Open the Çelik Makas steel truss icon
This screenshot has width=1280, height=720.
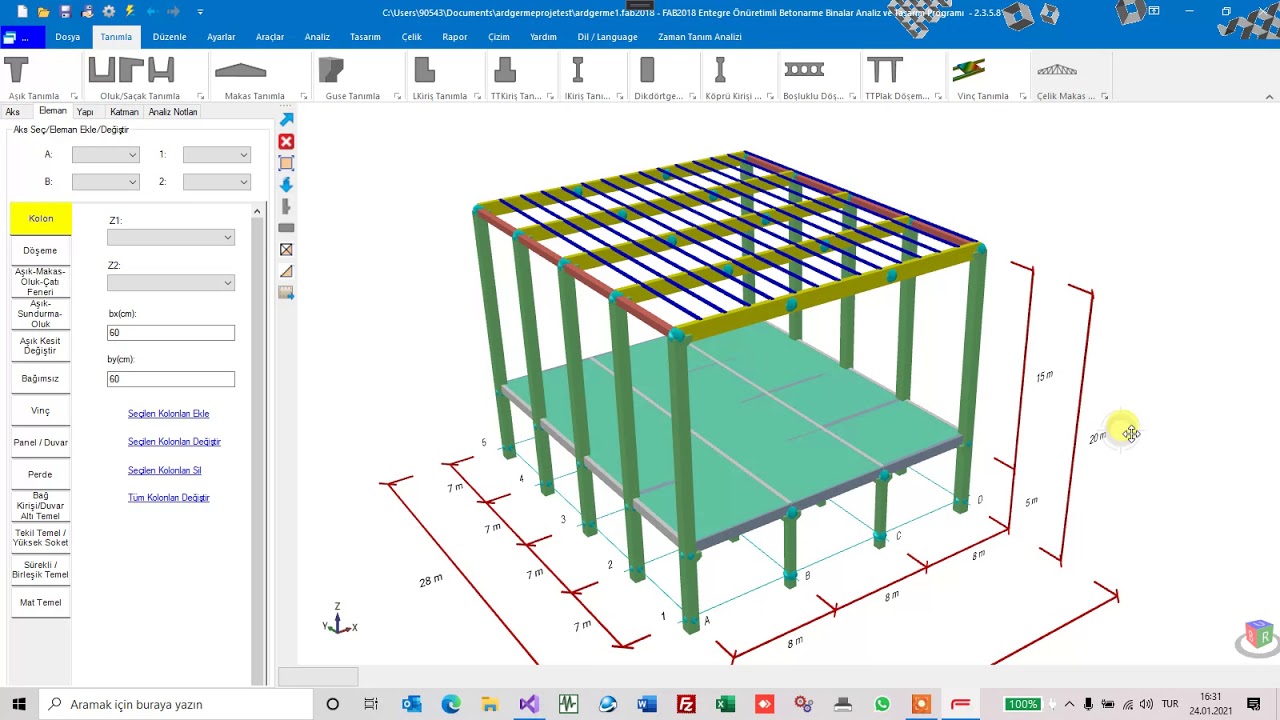click(1057, 70)
